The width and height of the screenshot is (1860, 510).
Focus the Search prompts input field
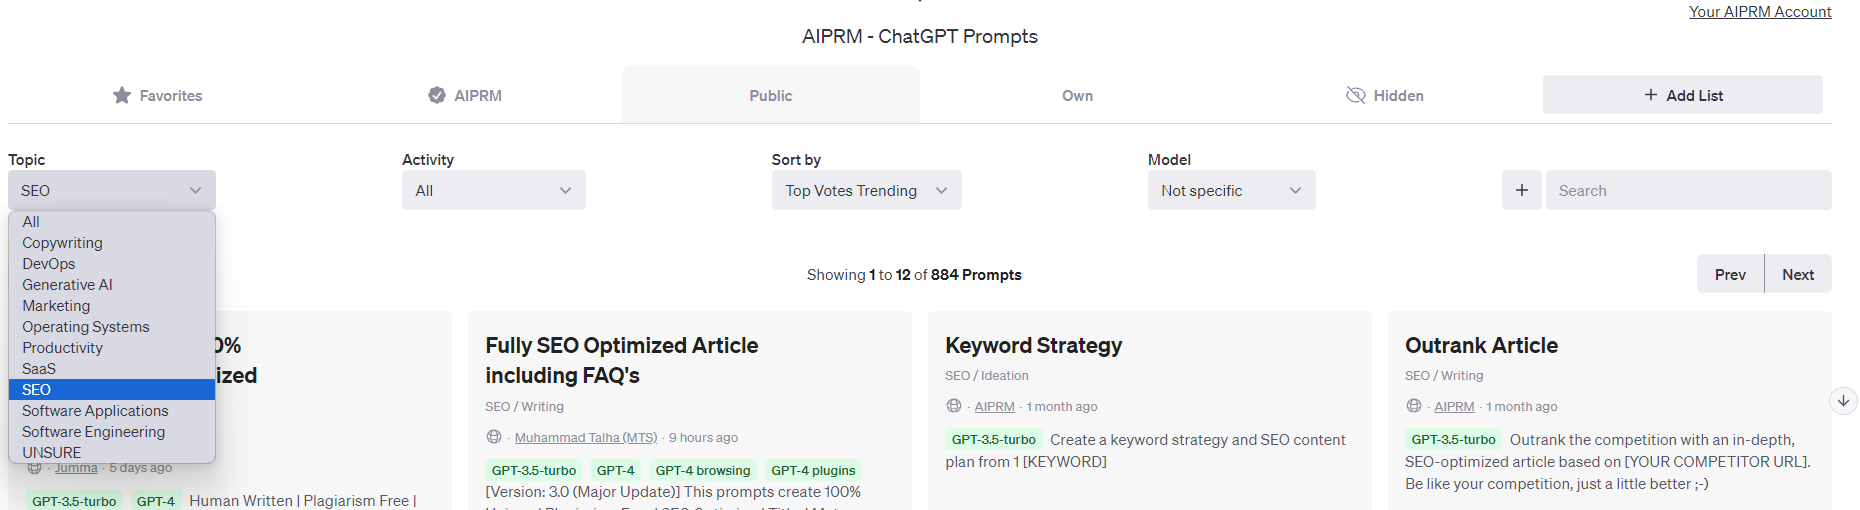[x=1688, y=190]
